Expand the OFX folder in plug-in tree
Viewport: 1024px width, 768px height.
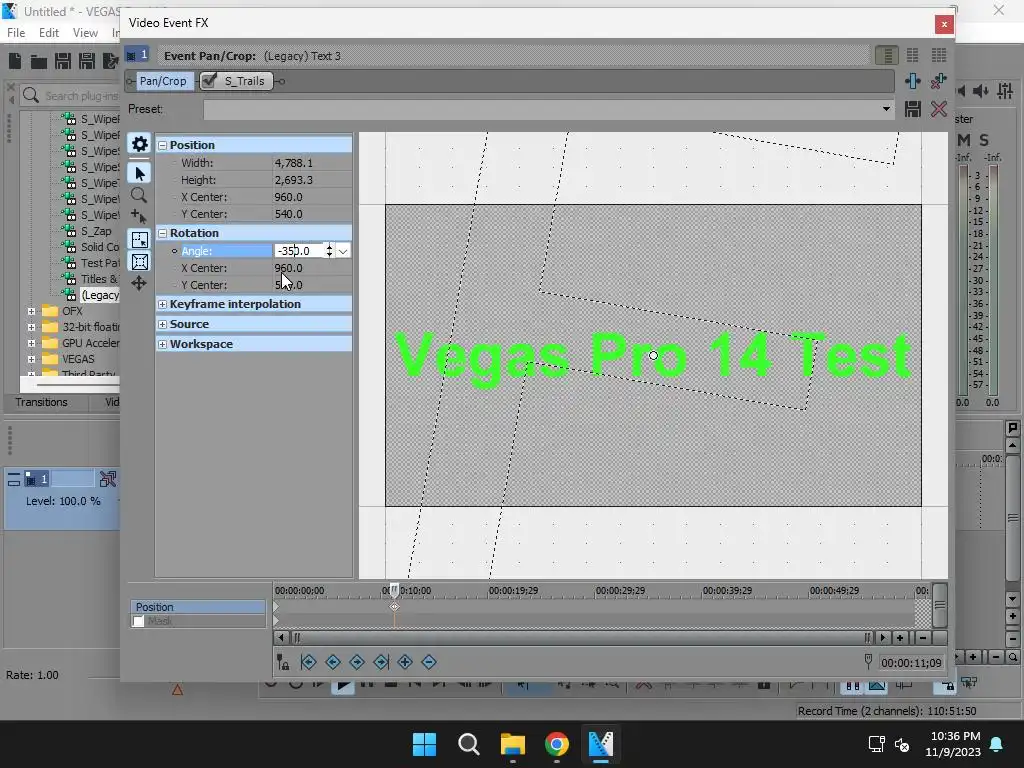tap(31, 312)
